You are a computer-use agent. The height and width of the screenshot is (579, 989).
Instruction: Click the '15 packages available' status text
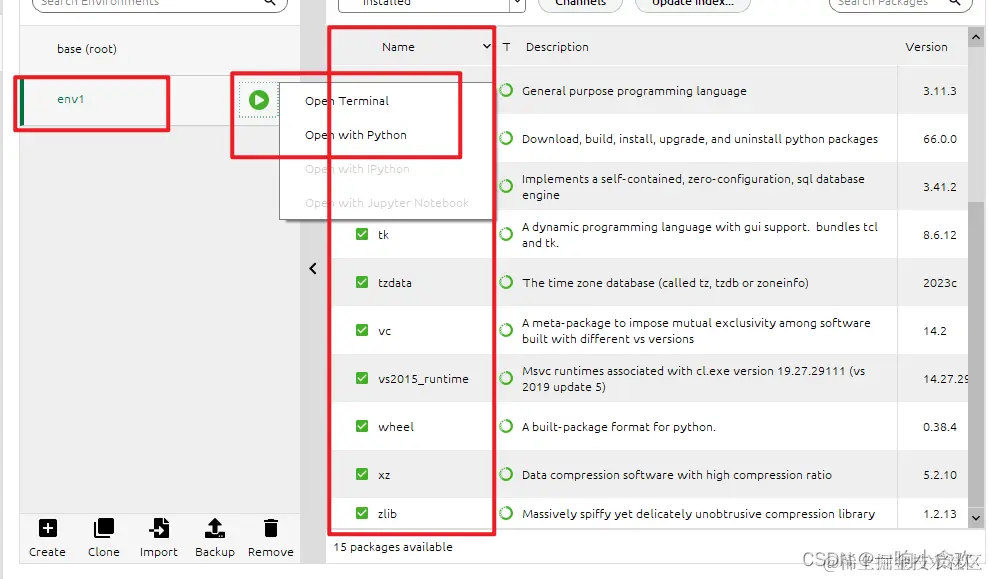tap(393, 547)
